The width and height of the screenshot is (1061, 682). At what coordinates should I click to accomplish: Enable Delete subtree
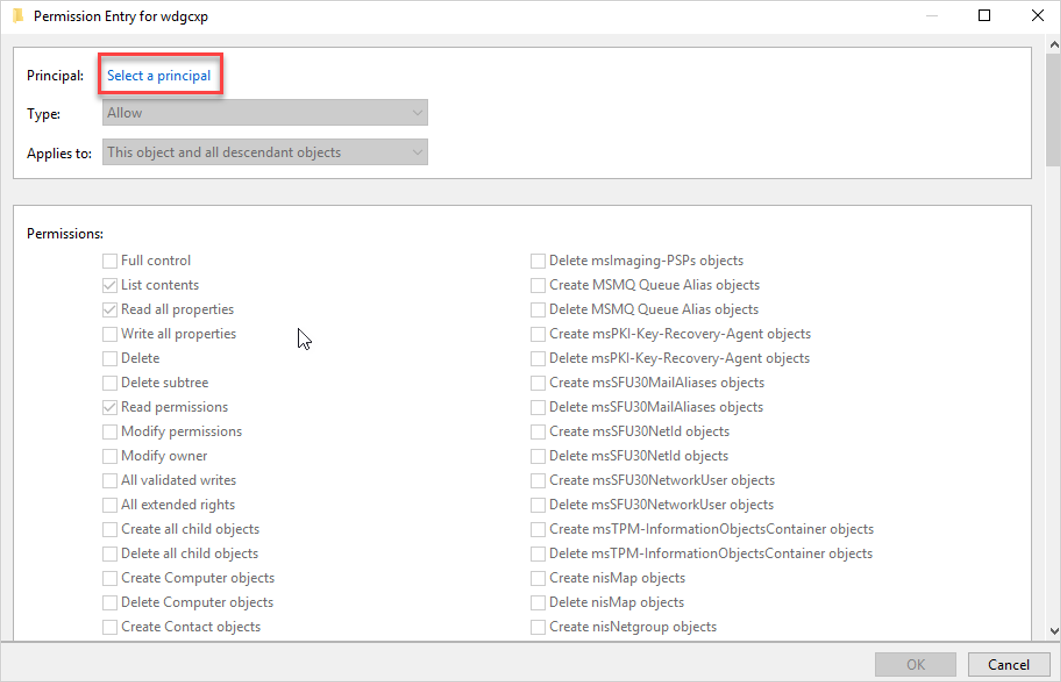109,382
